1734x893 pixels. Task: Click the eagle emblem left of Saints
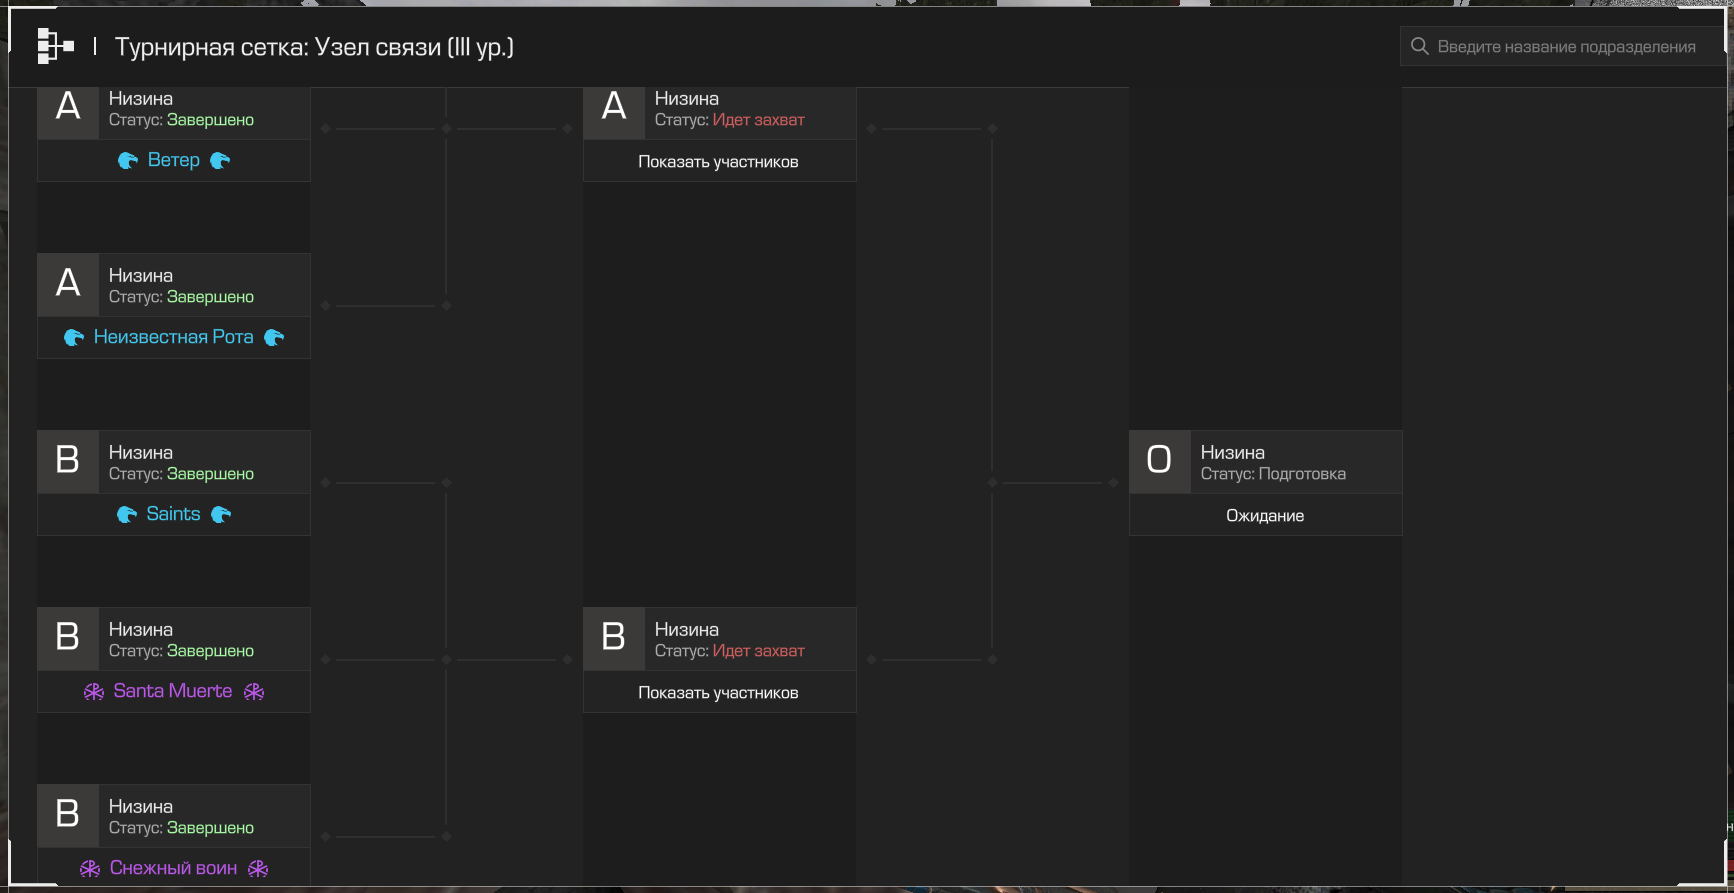pyautogui.click(x=127, y=515)
